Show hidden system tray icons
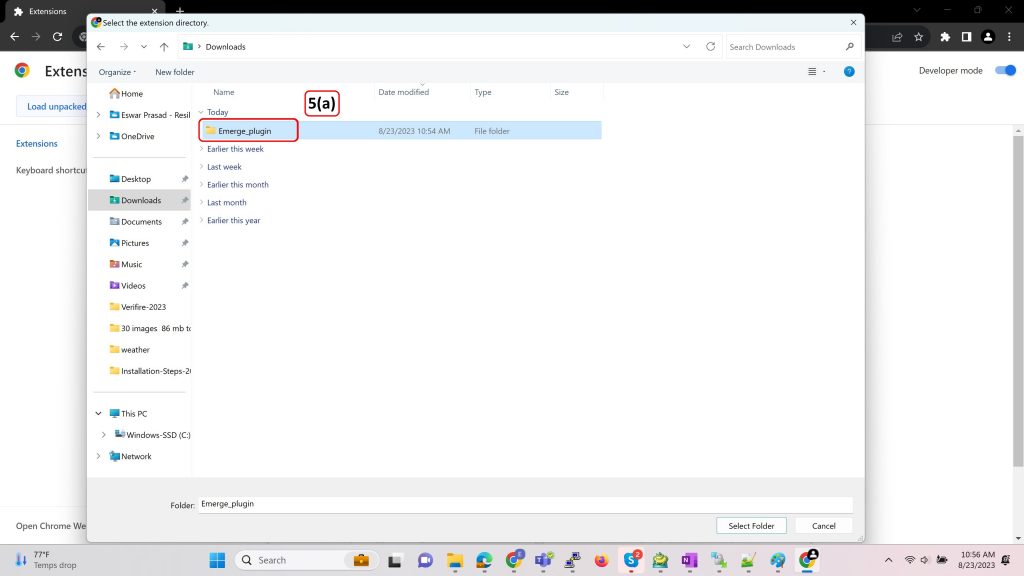 [x=888, y=560]
